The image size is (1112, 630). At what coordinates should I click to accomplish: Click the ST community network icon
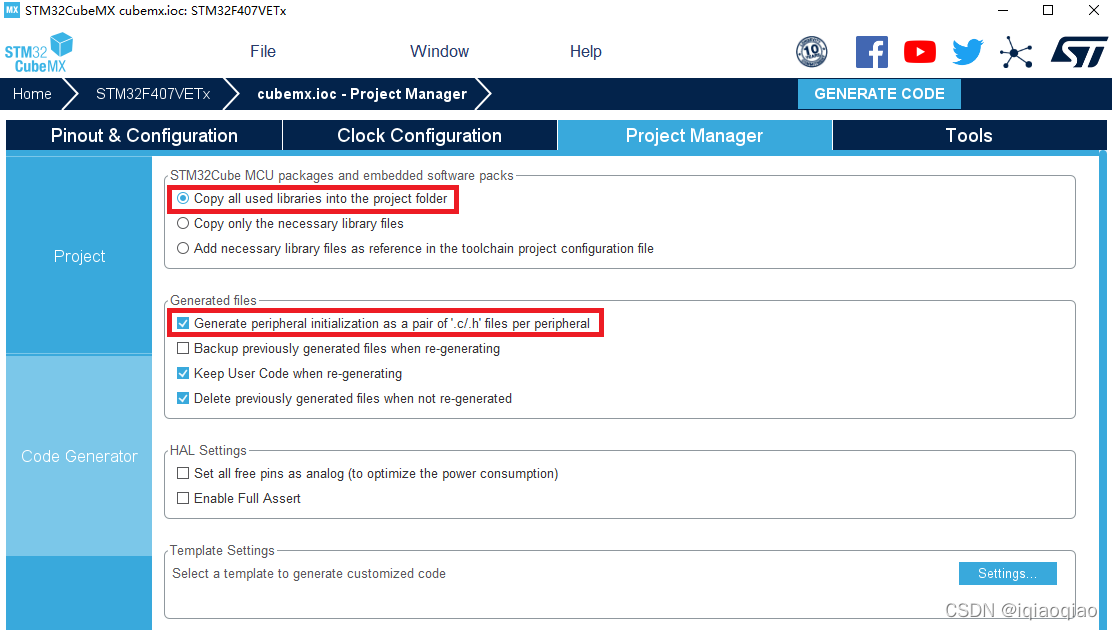pos(1016,52)
